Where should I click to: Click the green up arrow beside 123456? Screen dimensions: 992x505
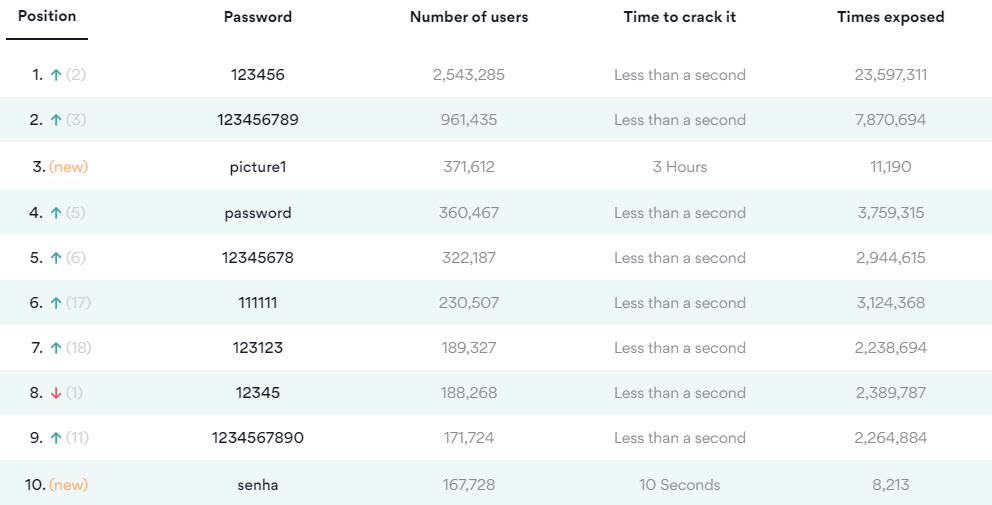[56, 75]
